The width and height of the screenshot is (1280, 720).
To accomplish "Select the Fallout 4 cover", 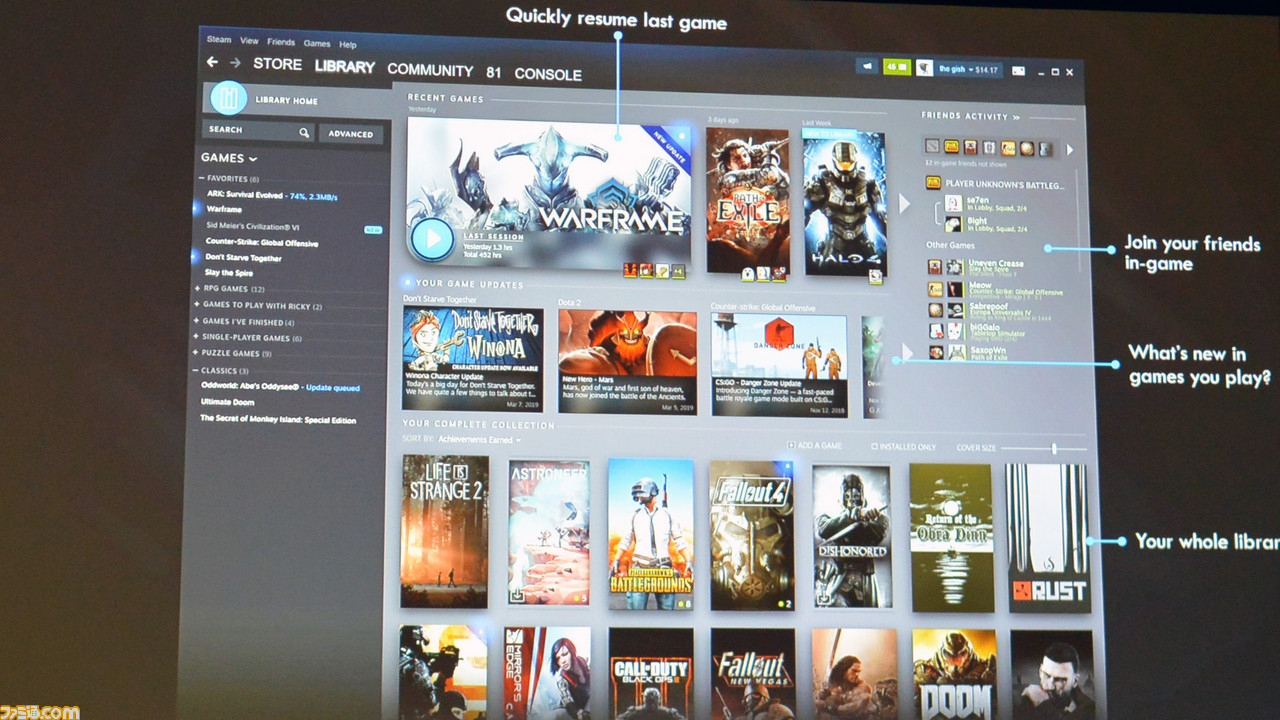I will [751, 535].
